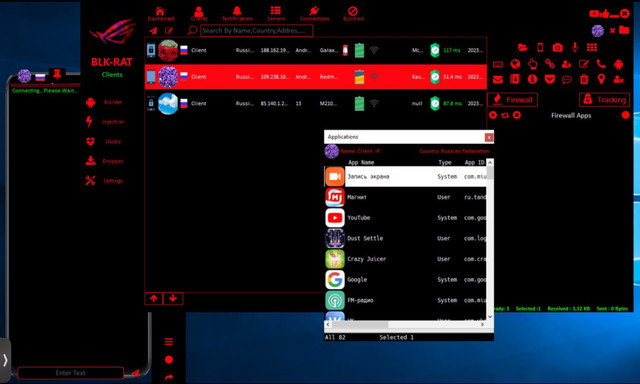Open the Dashboard tab
The width and height of the screenshot is (640, 384).
pos(160,13)
